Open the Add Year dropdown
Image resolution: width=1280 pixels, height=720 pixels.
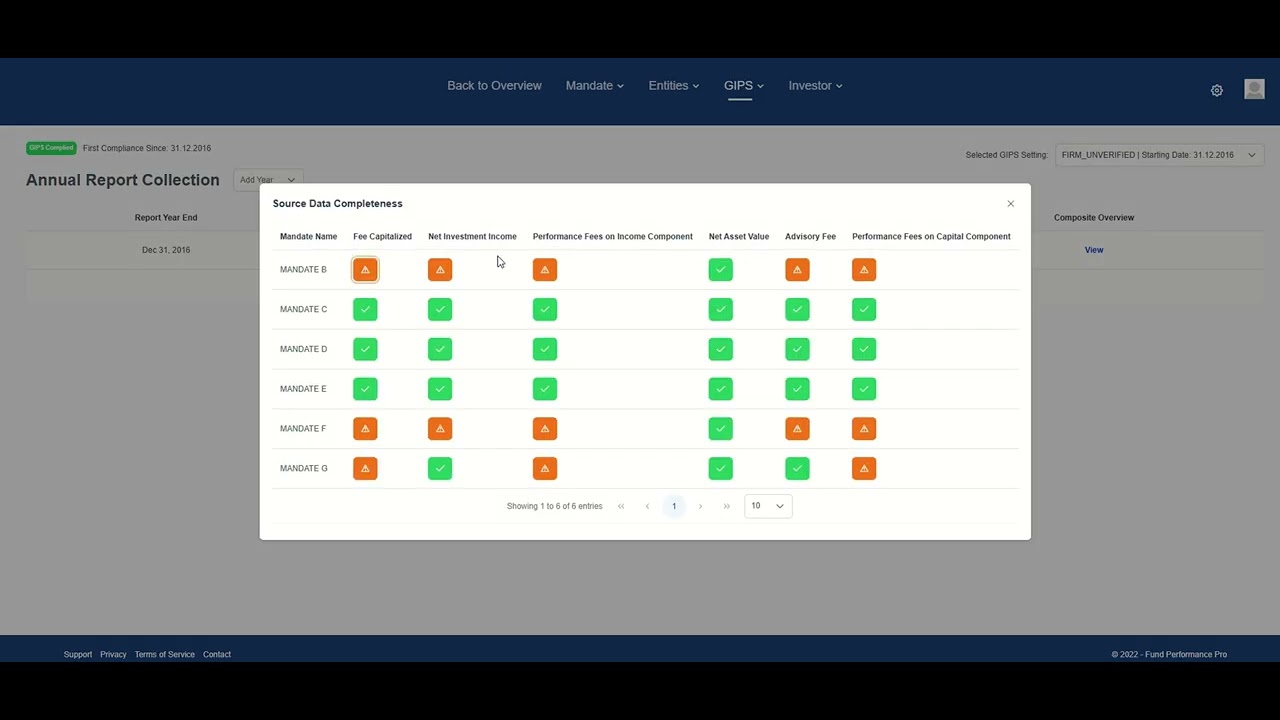268,180
